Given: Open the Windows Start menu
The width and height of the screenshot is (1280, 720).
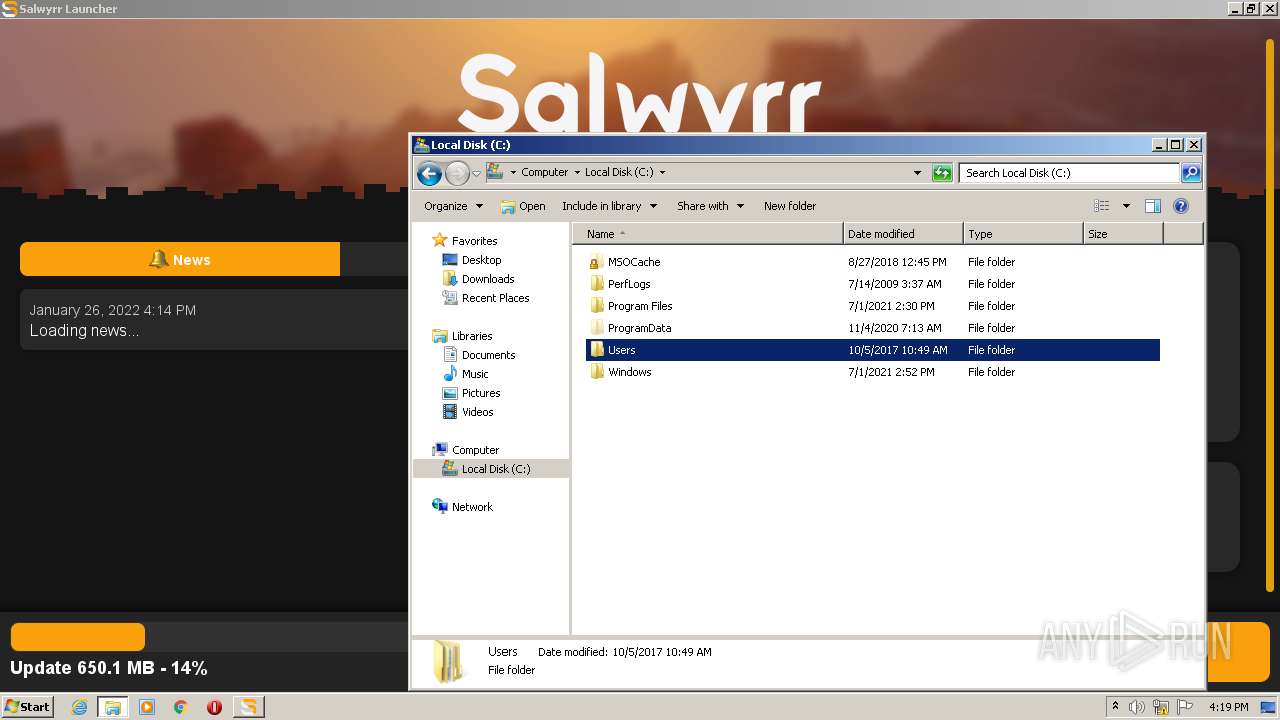Looking at the screenshot, I should pos(27,707).
